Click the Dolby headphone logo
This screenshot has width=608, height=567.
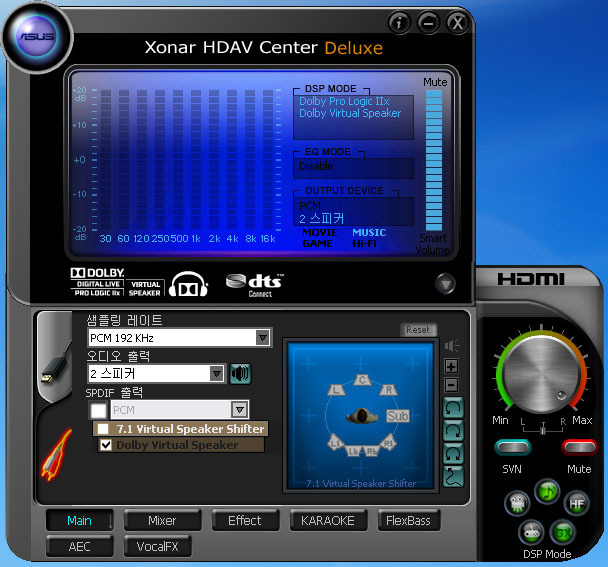point(189,285)
